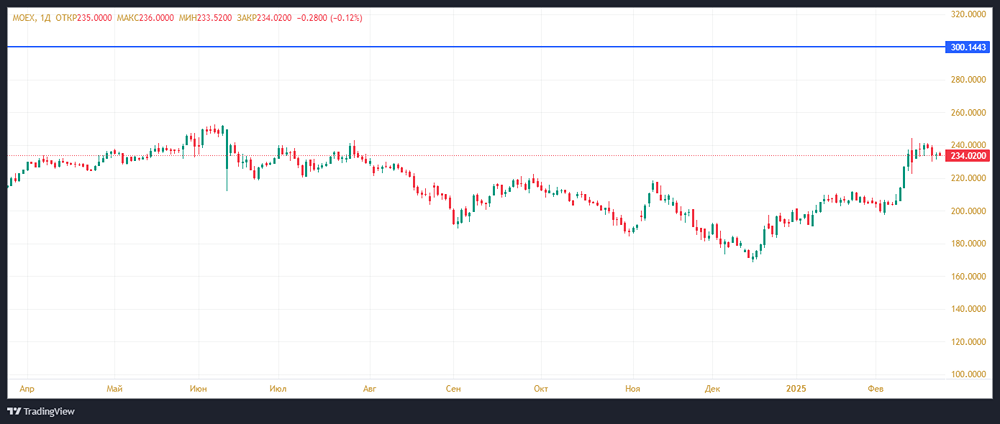Click the Апр label on time axis

pyautogui.click(x=27, y=387)
